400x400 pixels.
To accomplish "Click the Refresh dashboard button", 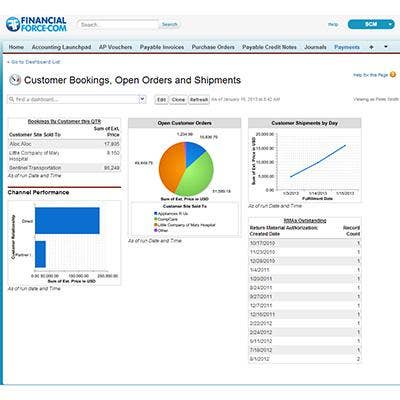I will click(199, 100).
